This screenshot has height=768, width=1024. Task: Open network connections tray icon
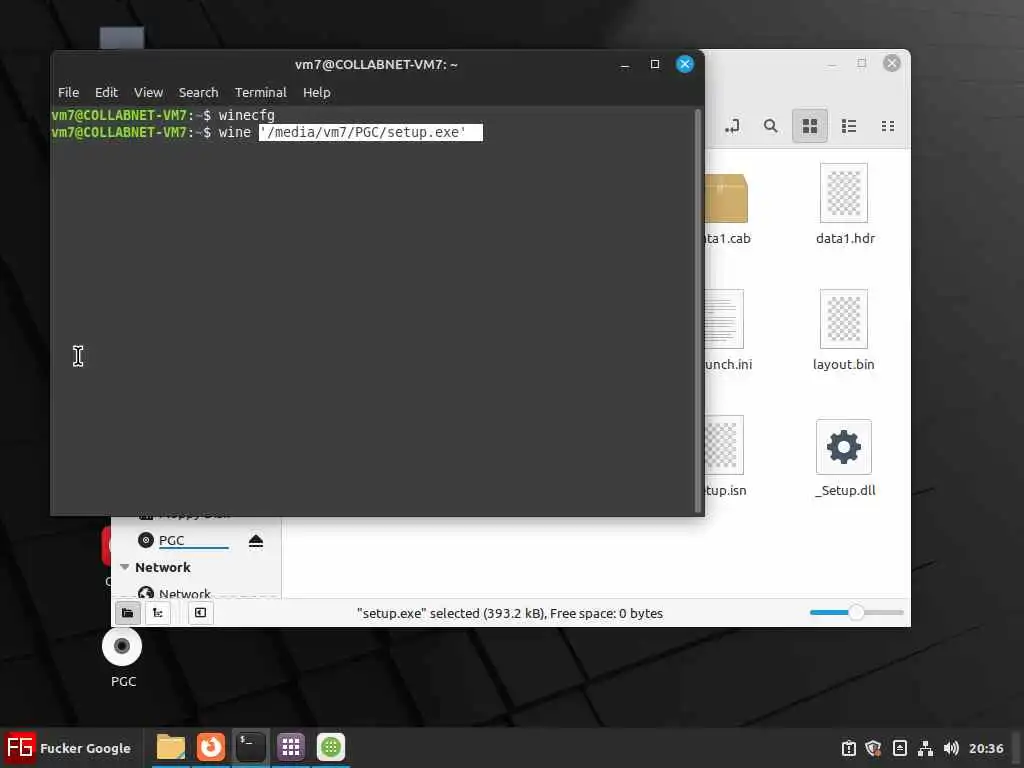tap(925, 748)
